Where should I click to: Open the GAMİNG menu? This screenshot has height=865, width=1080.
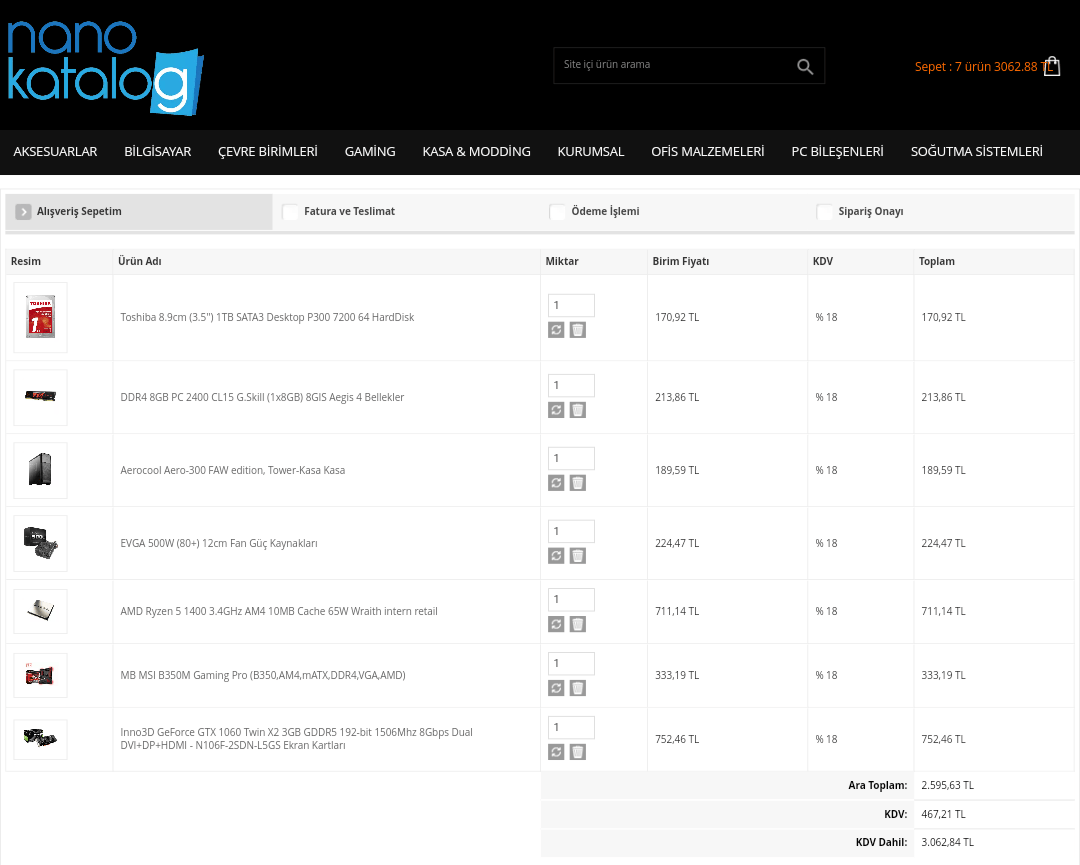coord(370,152)
